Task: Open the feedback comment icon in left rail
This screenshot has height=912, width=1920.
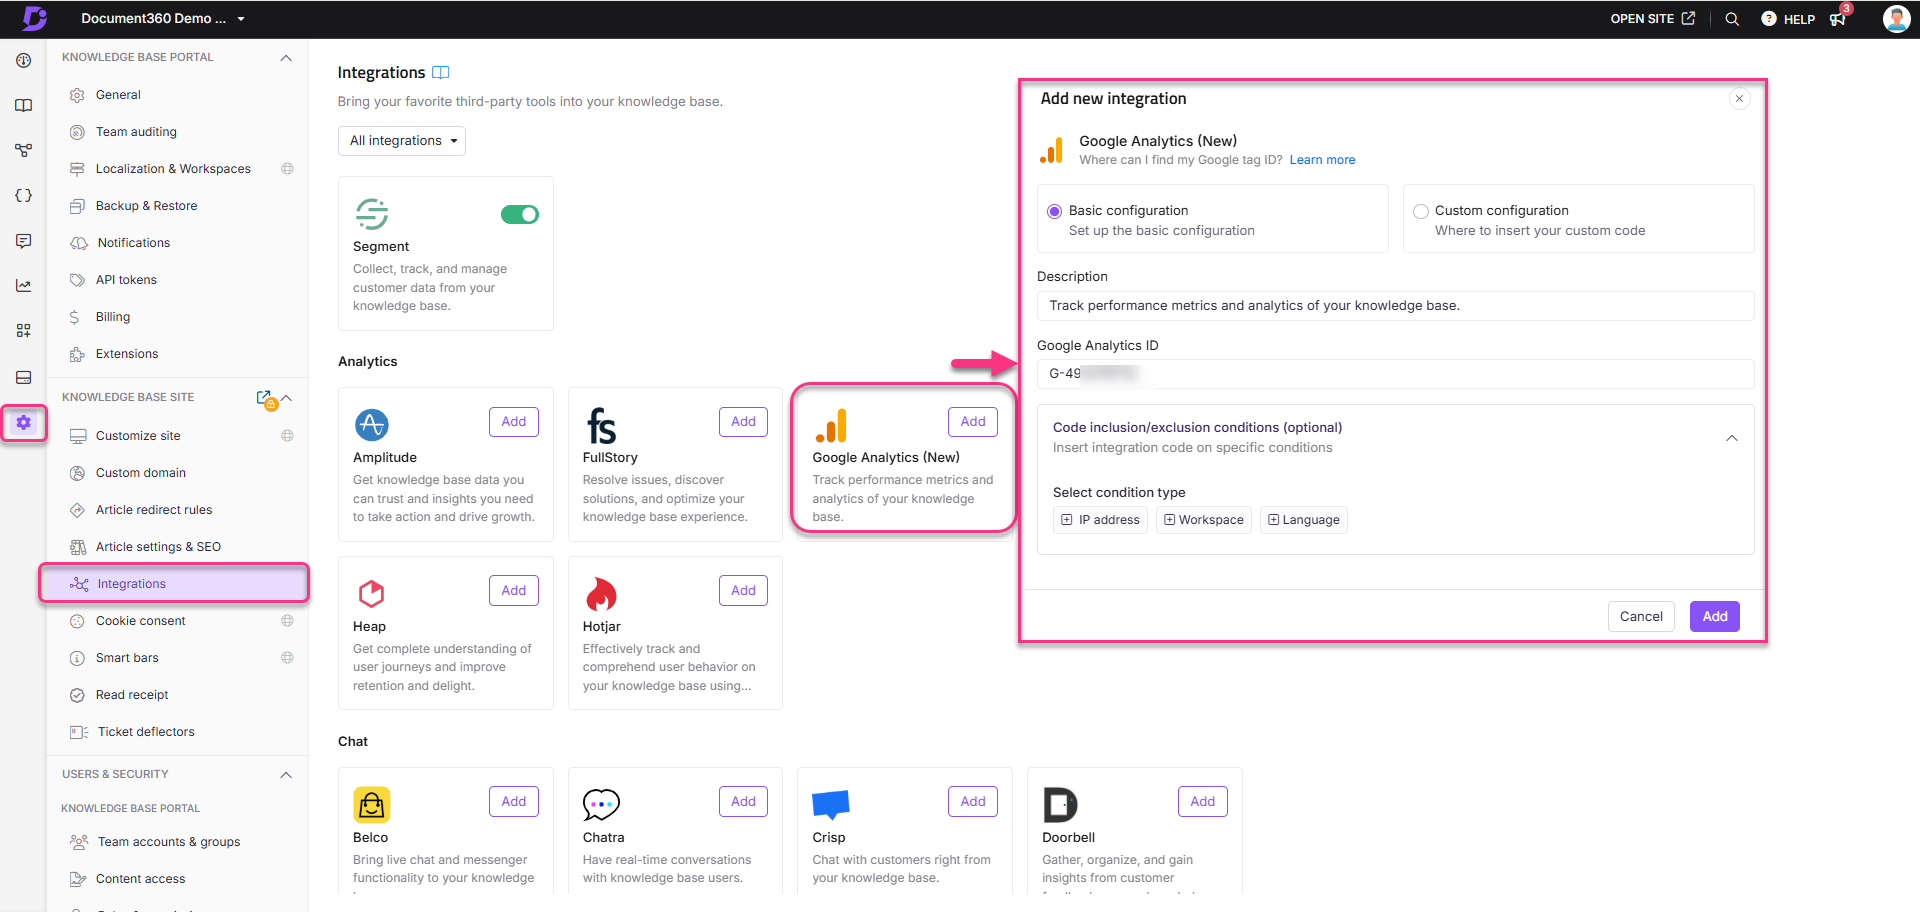Action: pos(24,240)
